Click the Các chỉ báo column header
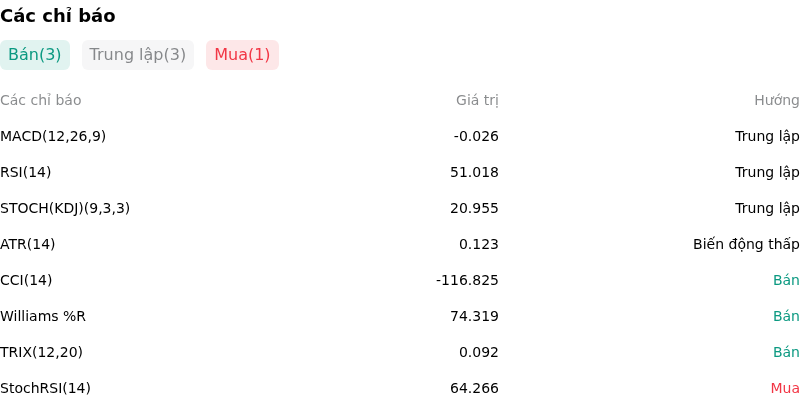Viewport: 800px width, 398px height. [41, 101]
